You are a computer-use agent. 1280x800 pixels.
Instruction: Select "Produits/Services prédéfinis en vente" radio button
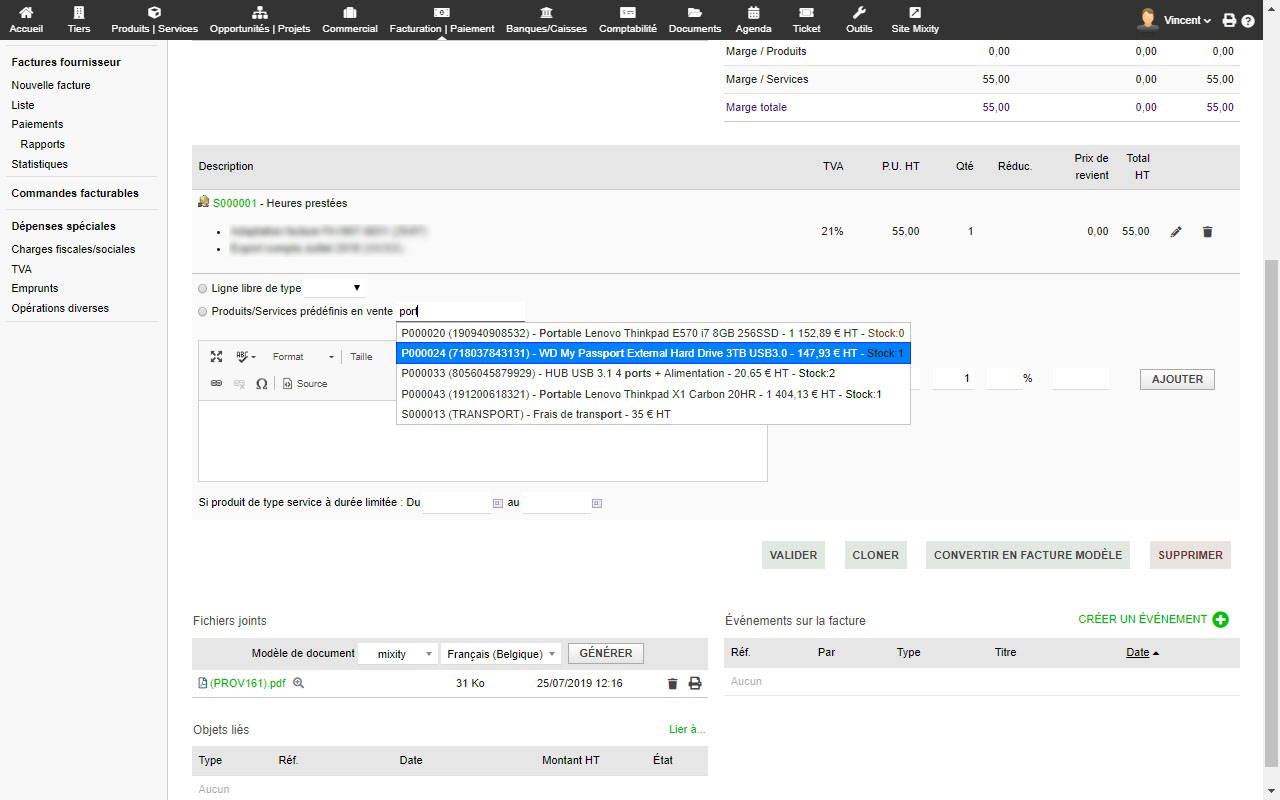pos(204,312)
